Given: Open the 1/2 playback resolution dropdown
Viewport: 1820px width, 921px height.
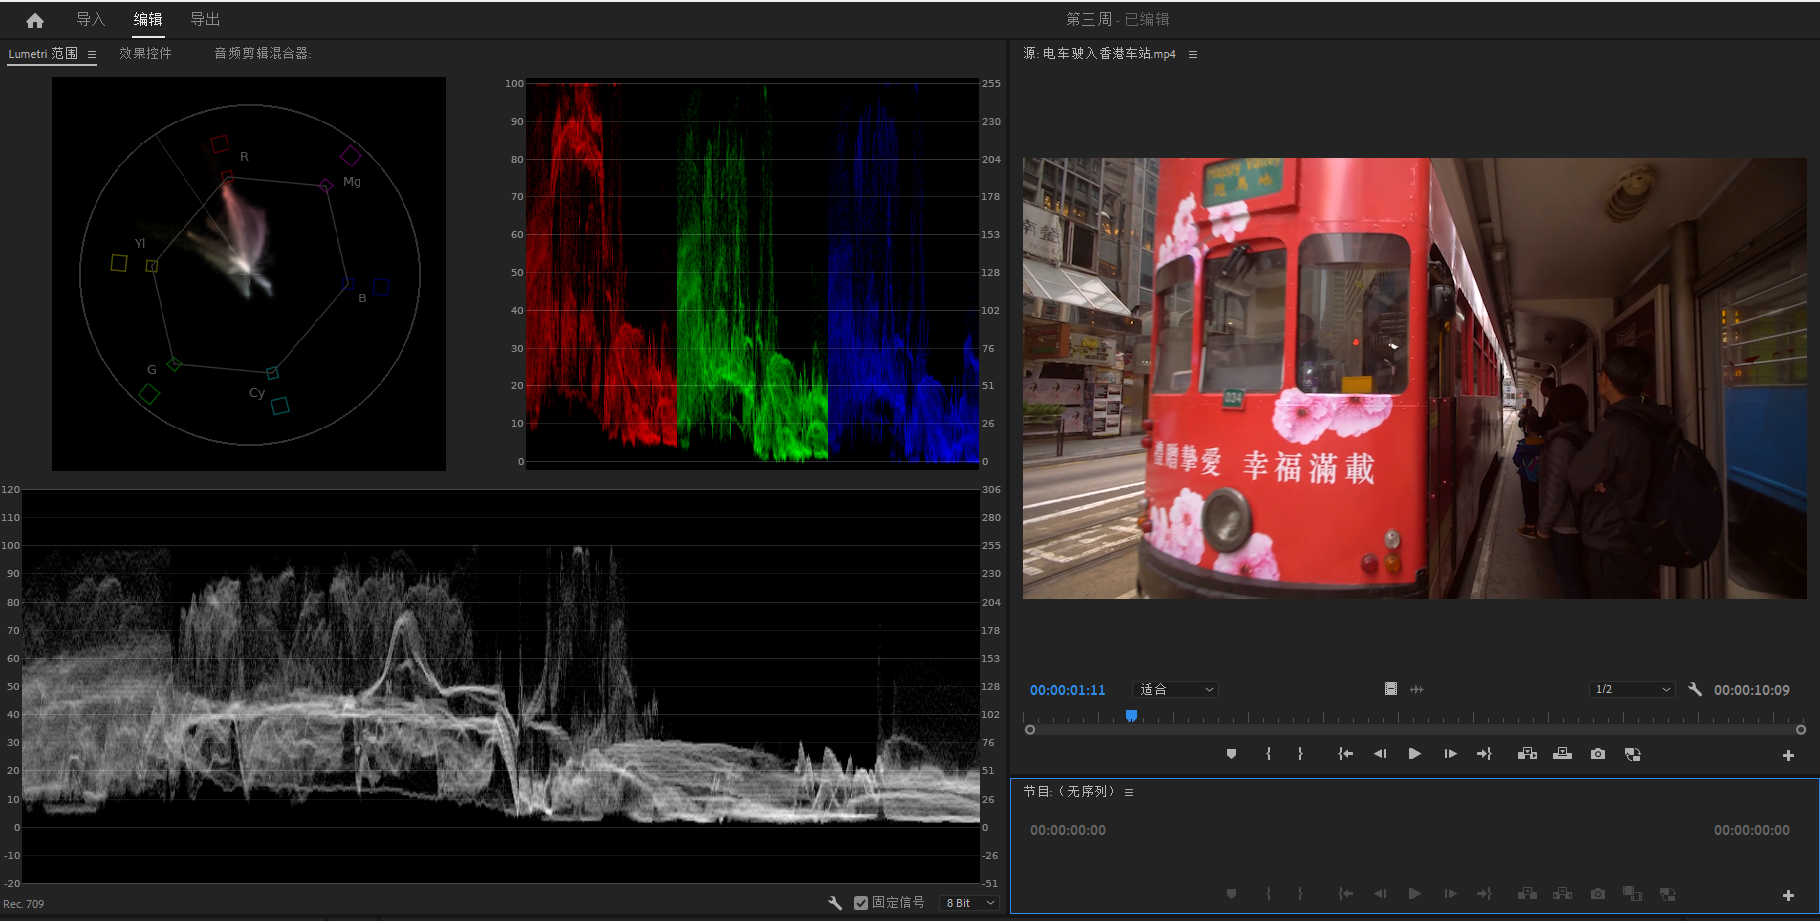Looking at the screenshot, I should [x=1631, y=689].
